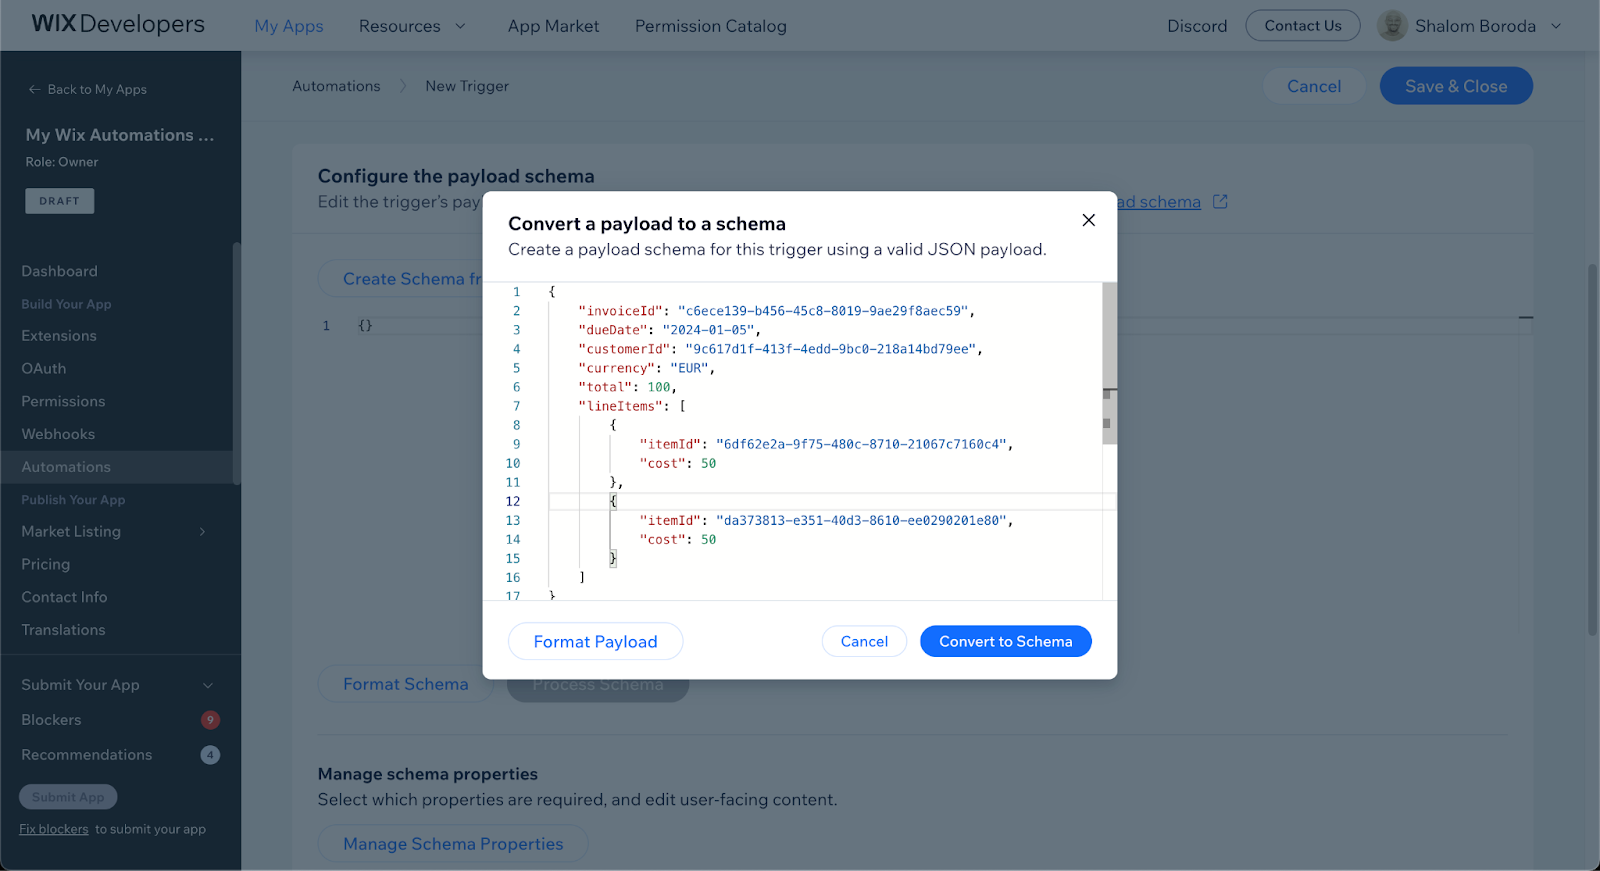This screenshot has height=871, width=1600.
Task: Go to App Market
Action: pos(553,26)
